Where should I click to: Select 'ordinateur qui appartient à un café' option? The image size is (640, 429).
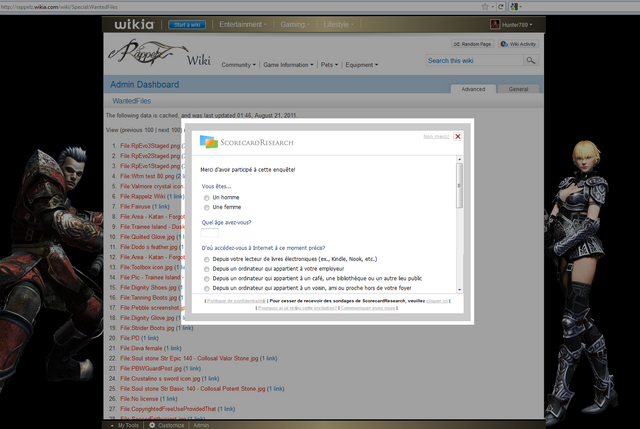click(207, 279)
